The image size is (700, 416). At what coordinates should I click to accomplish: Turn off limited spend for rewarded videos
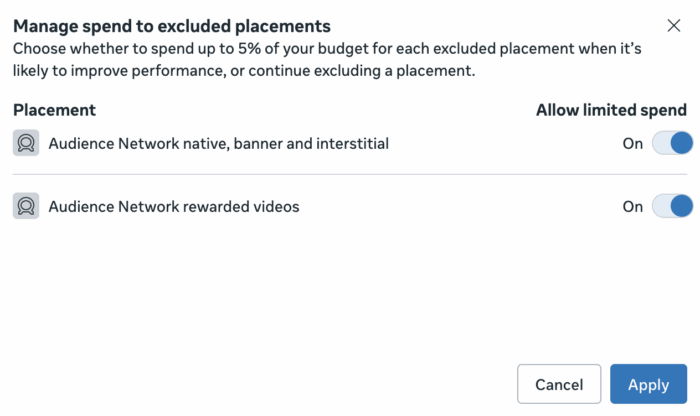click(x=672, y=207)
